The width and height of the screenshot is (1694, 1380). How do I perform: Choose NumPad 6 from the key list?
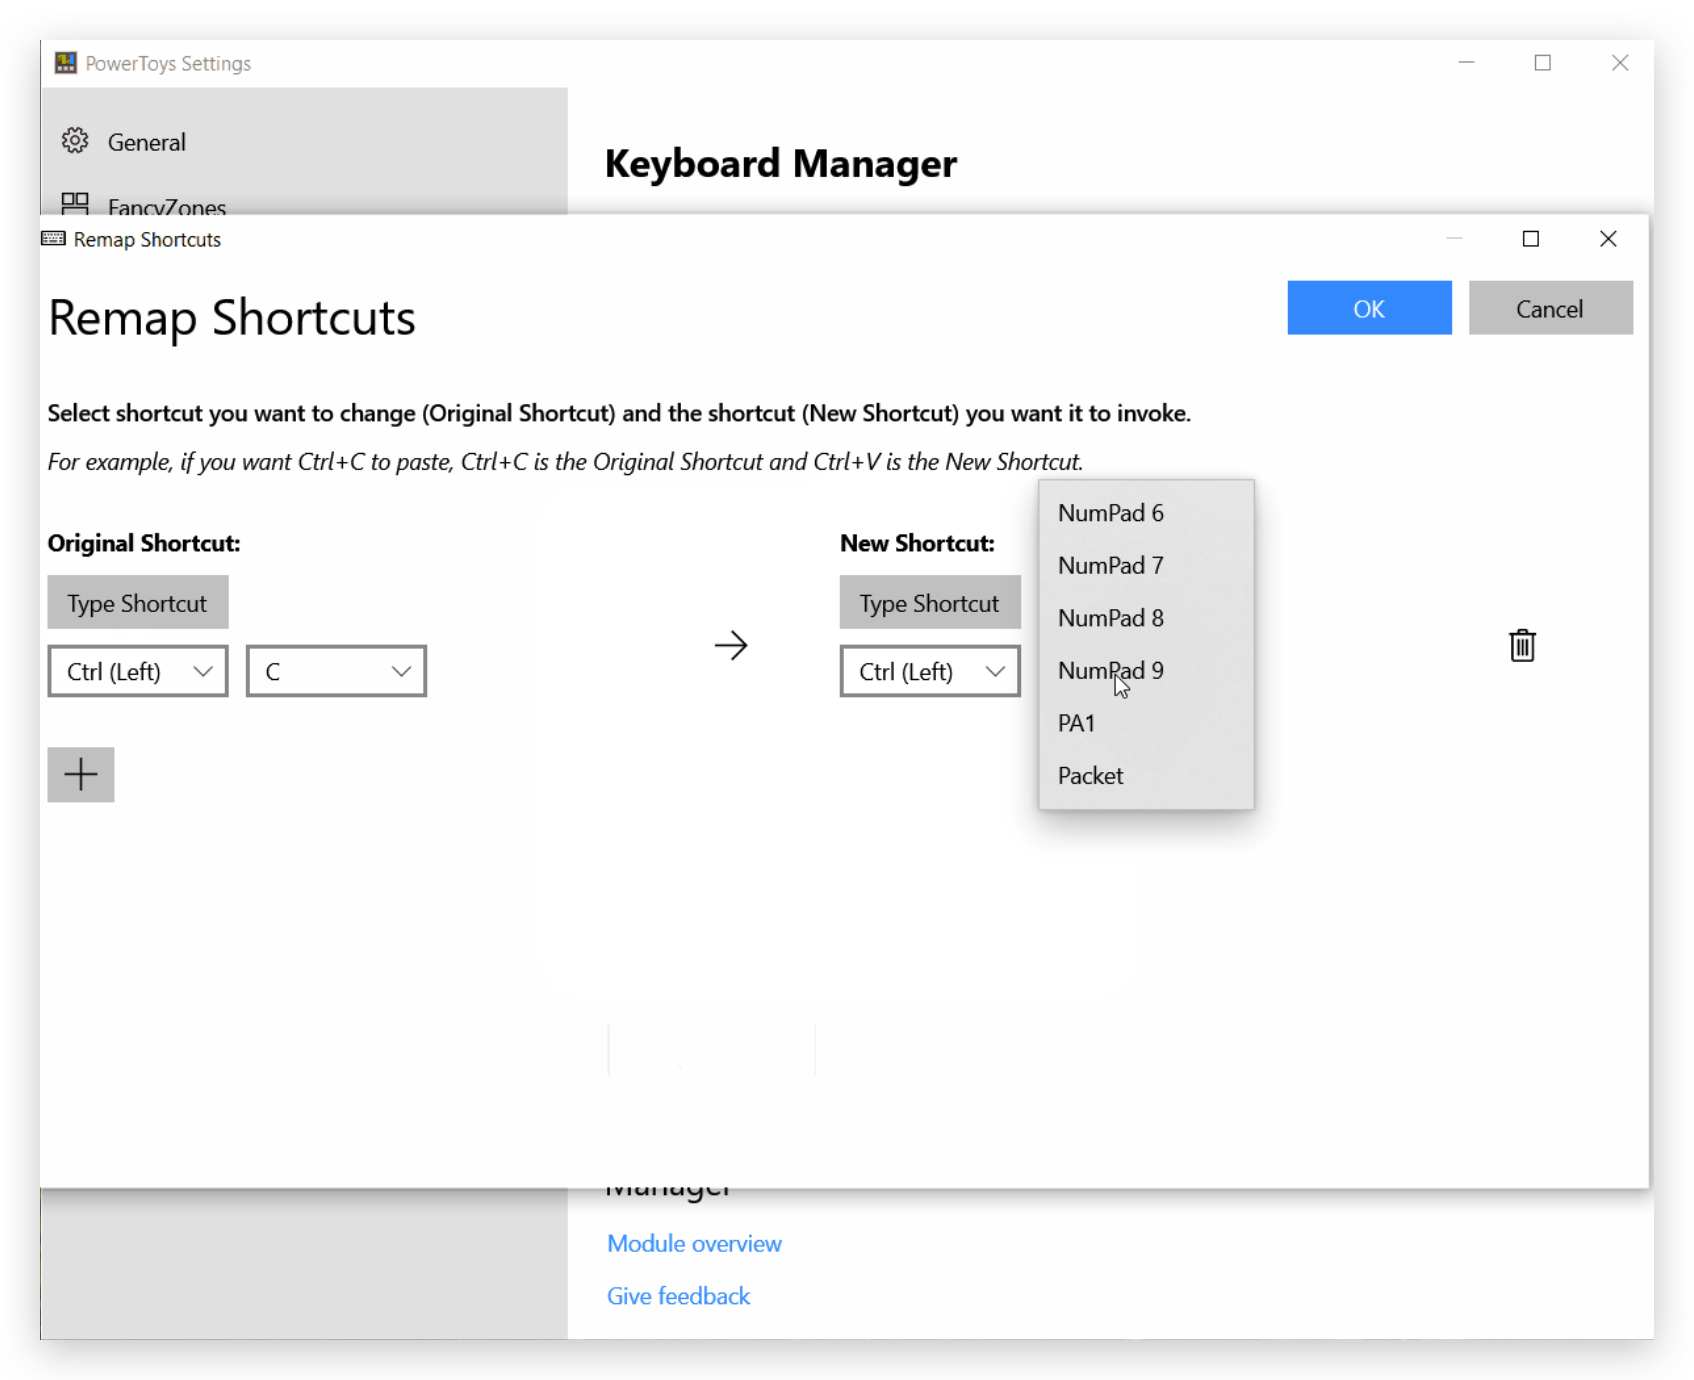tap(1146, 513)
